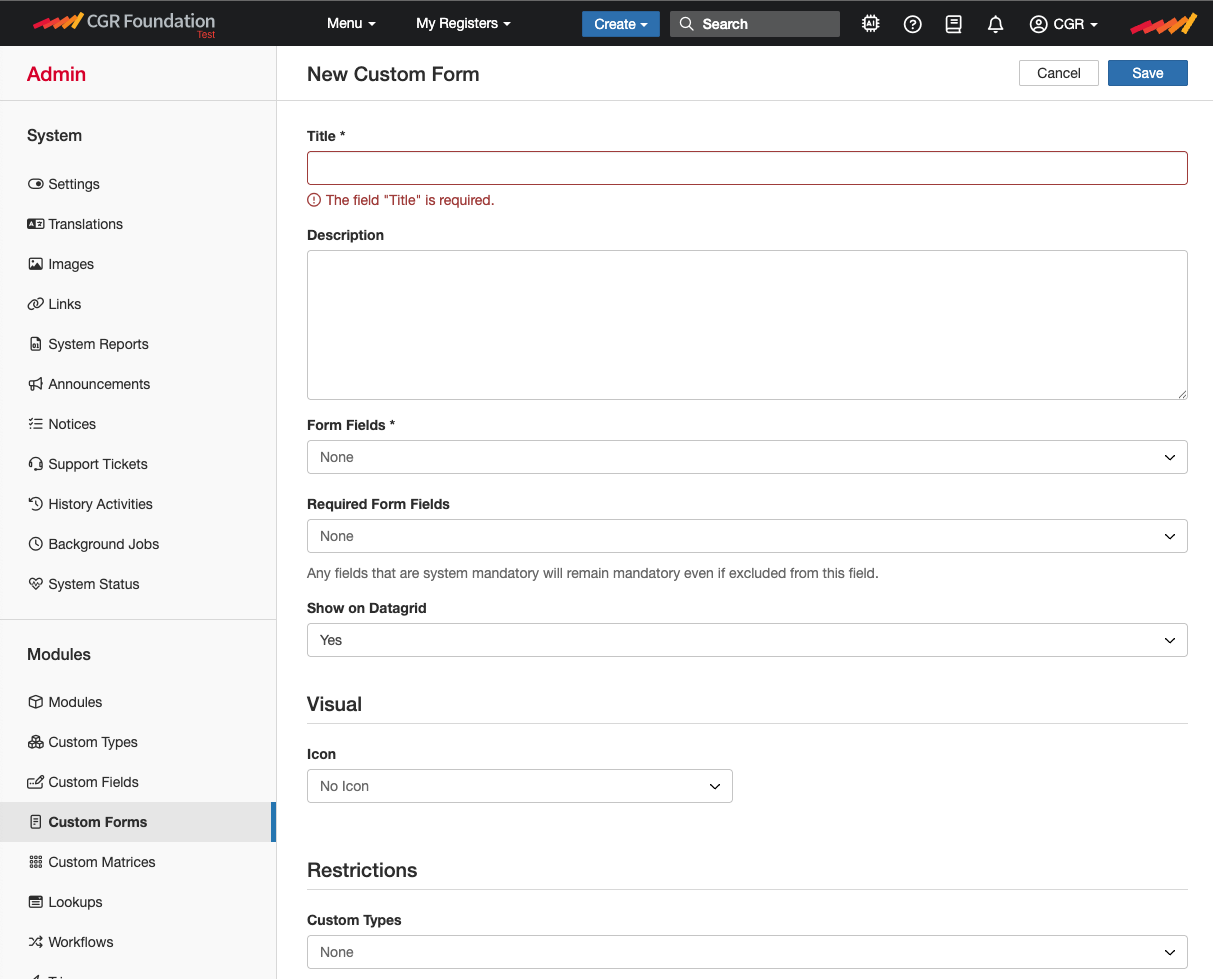Click the History Activities clock-arrow icon
The height and width of the screenshot is (979, 1213).
coord(36,504)
